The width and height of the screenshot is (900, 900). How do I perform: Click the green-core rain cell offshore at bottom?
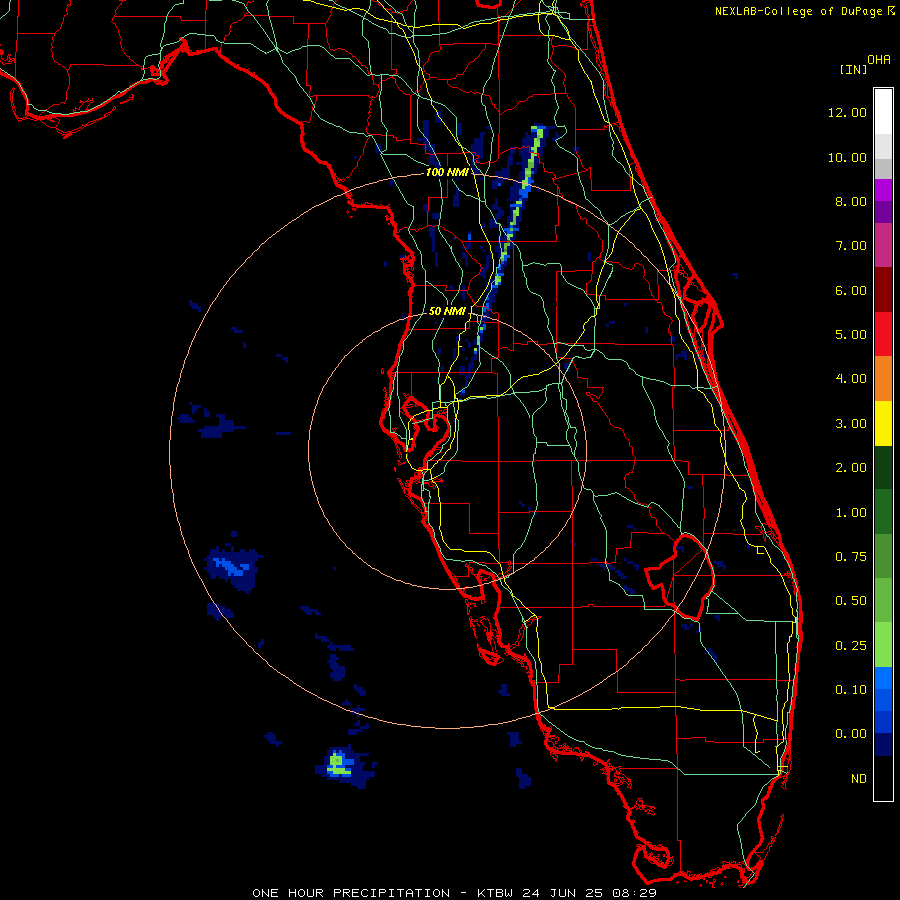[339, 765]
